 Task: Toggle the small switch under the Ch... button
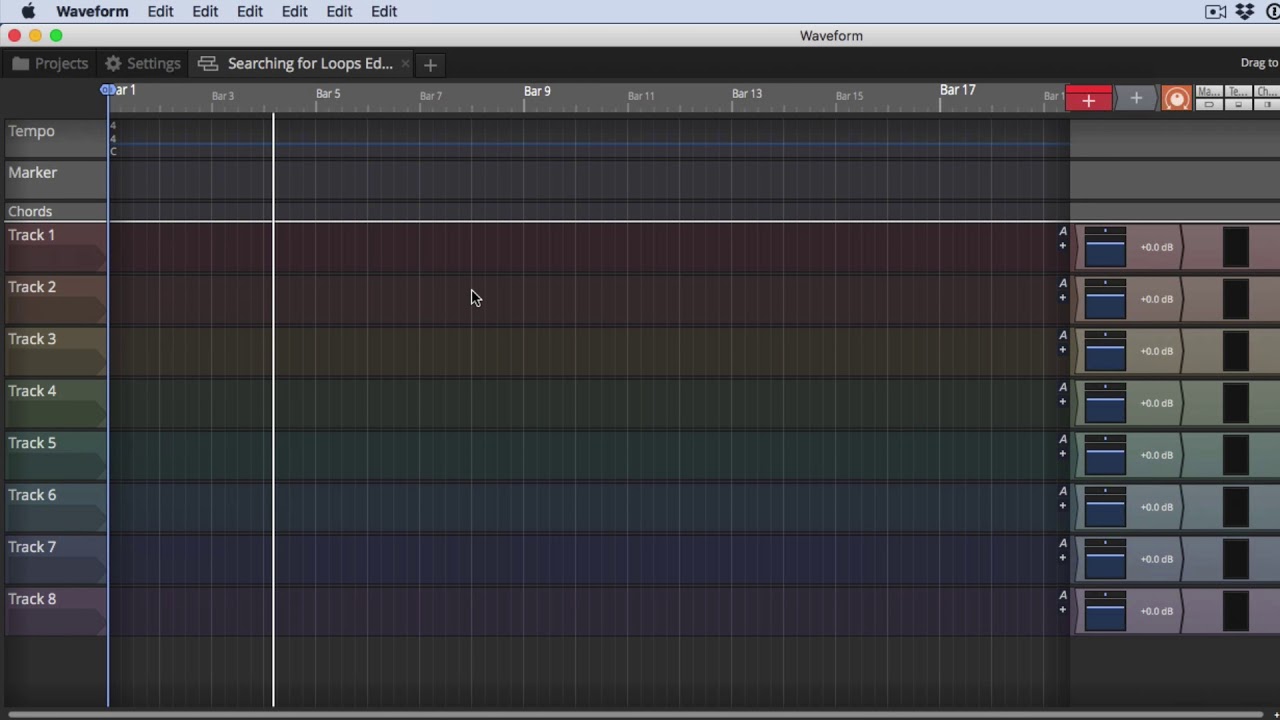1267,105
